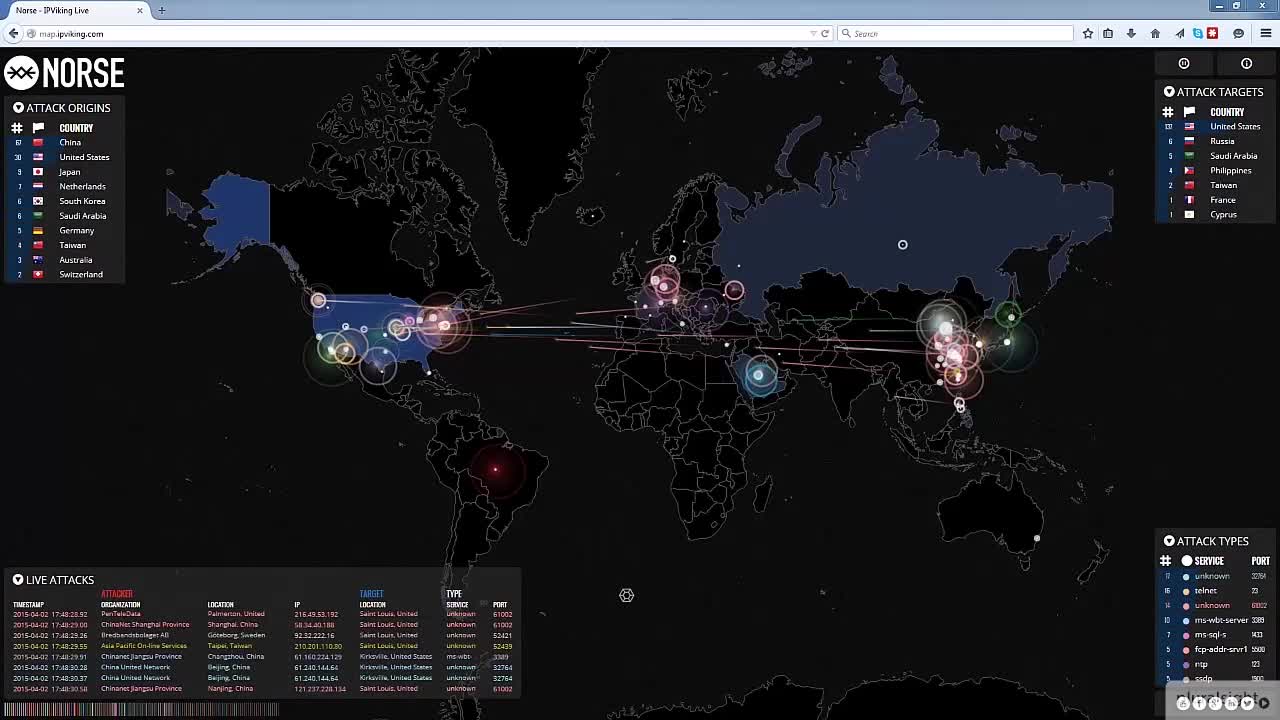Click the Bredbandsbolaget AB attack row

click(263, 635)
